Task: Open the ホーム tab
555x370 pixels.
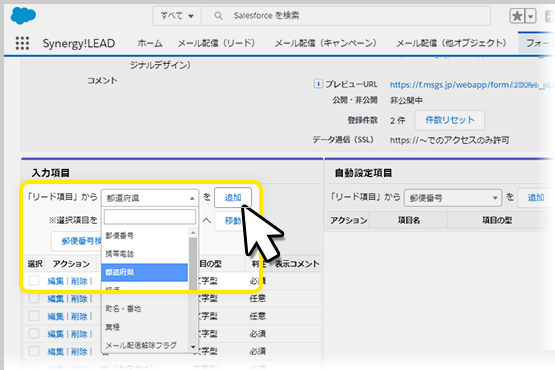Action: (150, 43)
